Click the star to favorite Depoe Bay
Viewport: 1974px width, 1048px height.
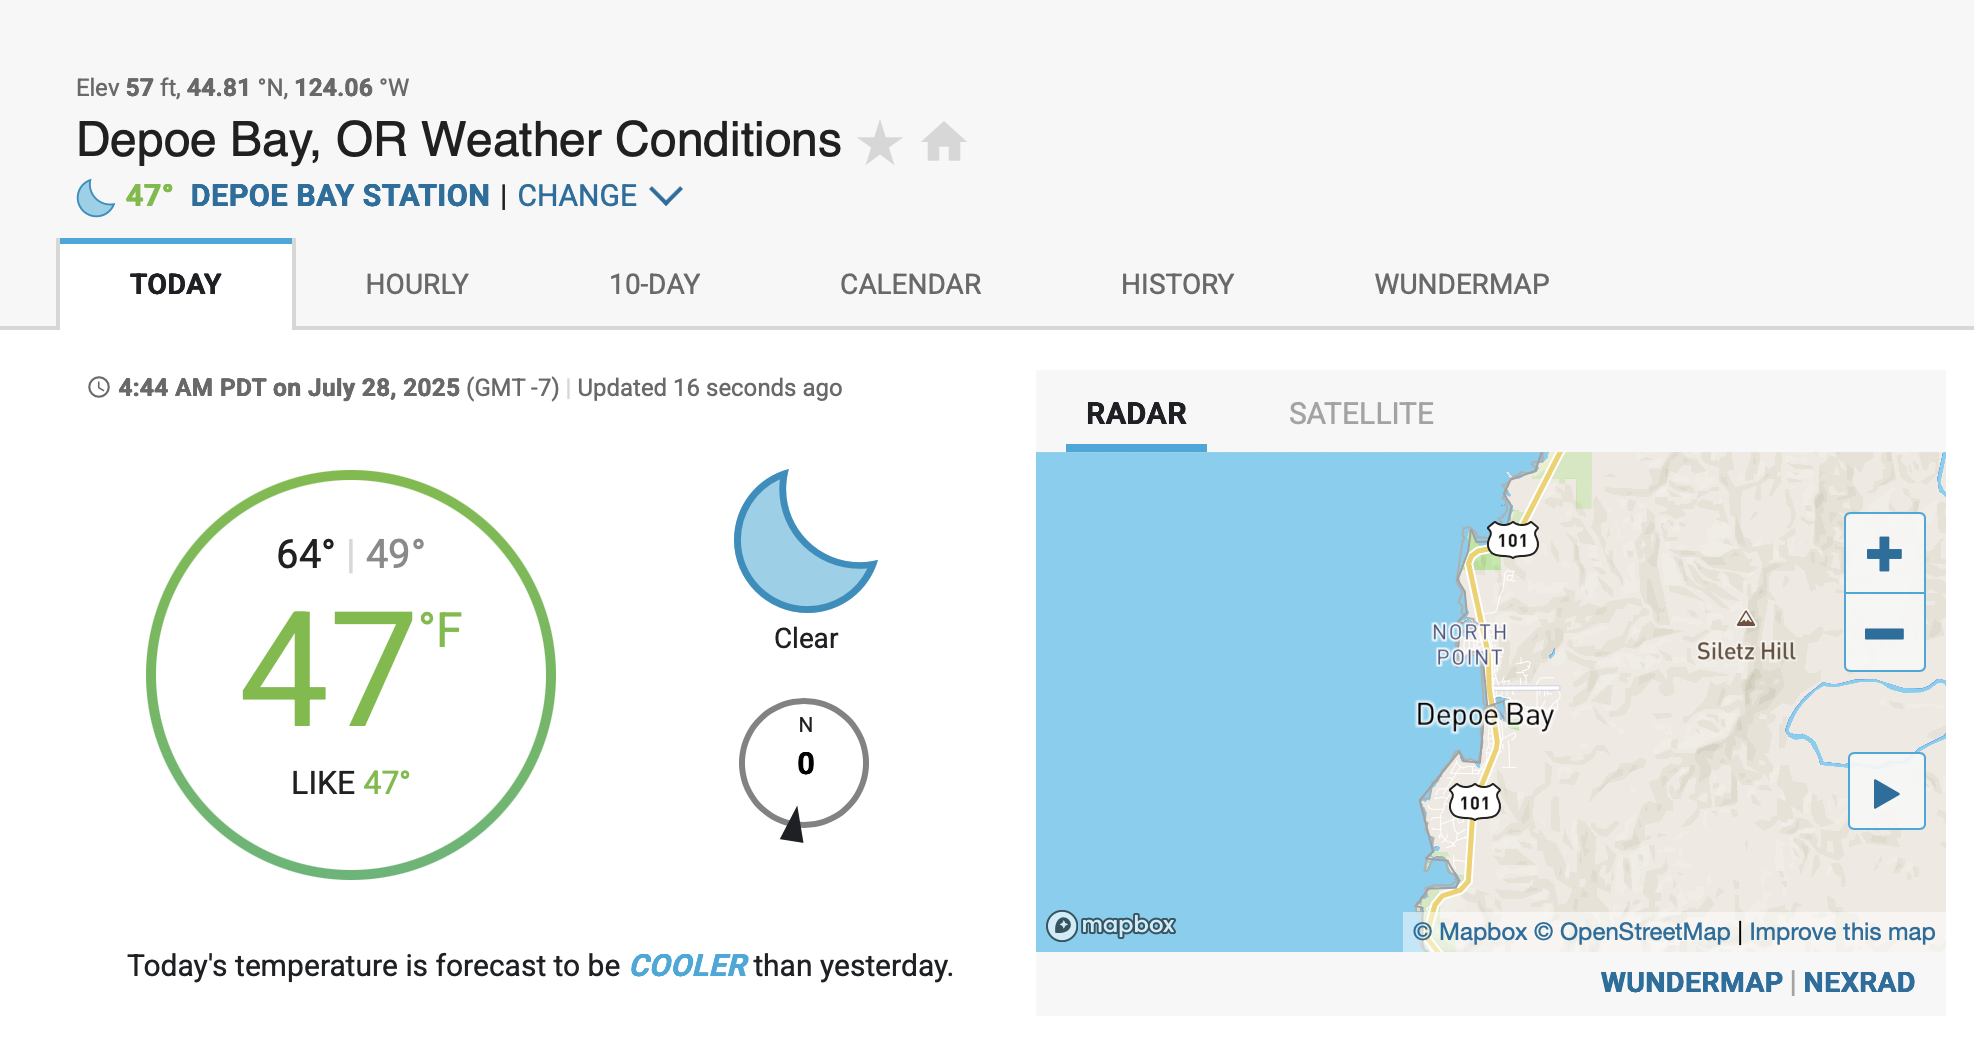coord(881,142)
